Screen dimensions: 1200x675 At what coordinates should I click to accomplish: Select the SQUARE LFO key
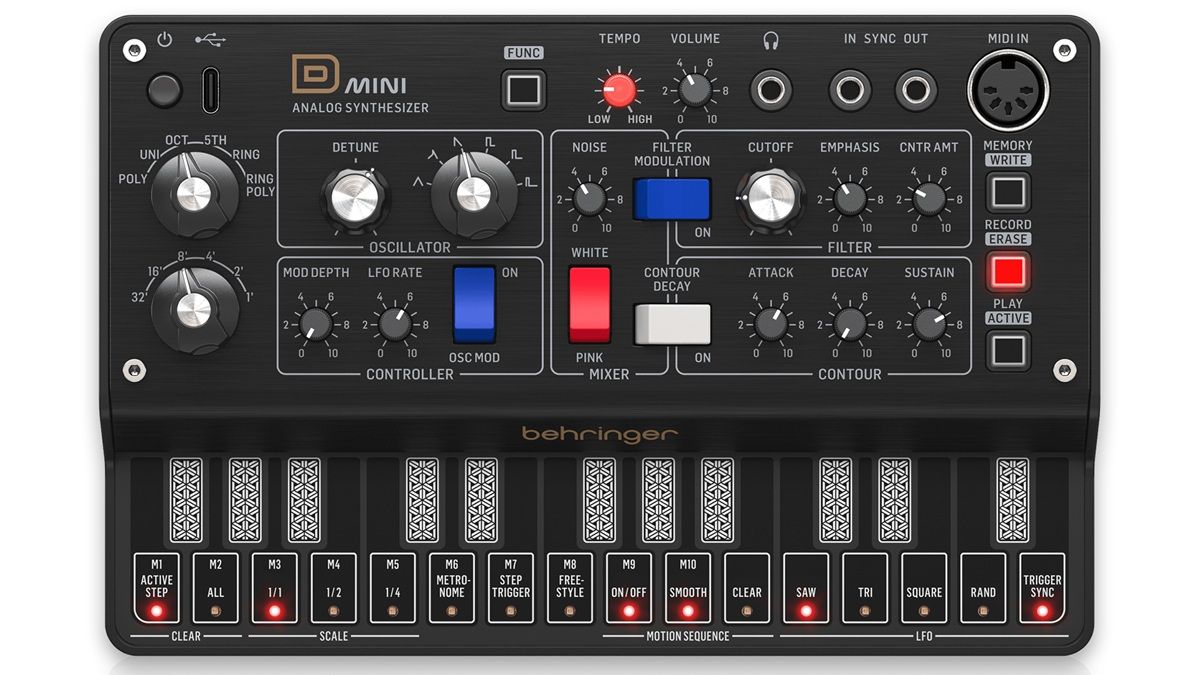pyautogui.click(x=923, y=588)
